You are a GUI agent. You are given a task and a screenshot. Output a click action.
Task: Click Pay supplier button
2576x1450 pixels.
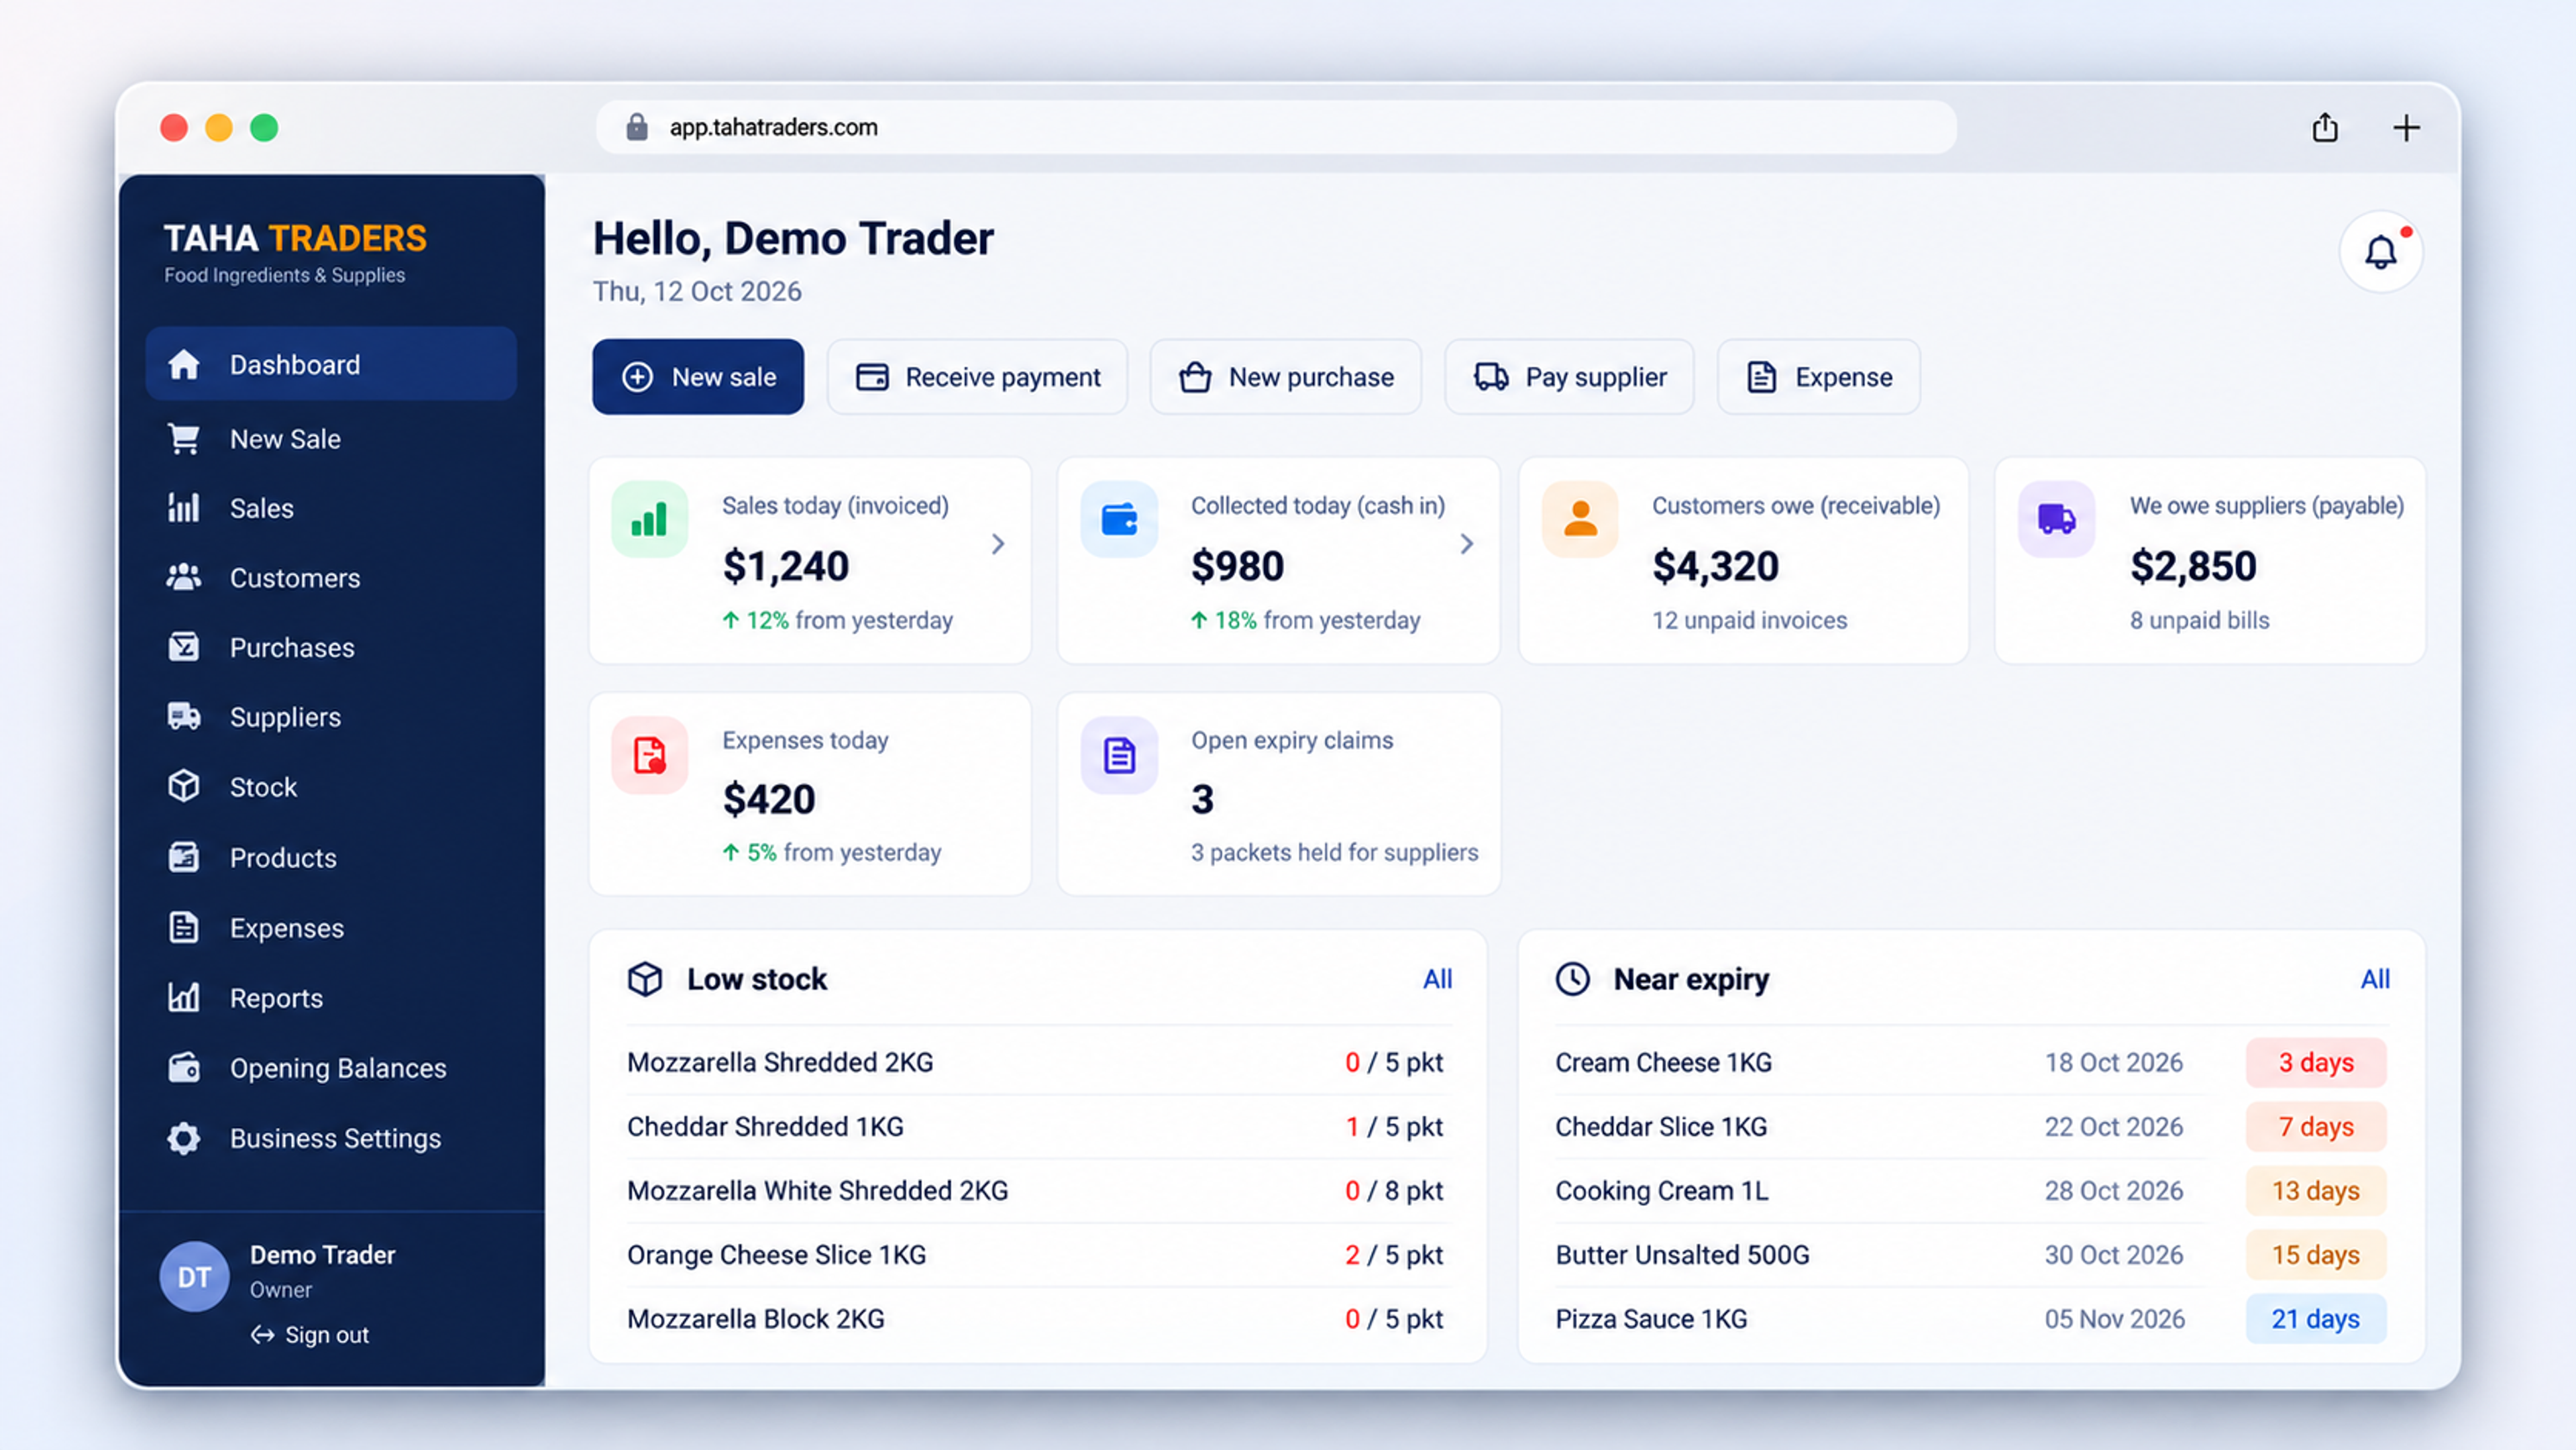coord(1570,377)
